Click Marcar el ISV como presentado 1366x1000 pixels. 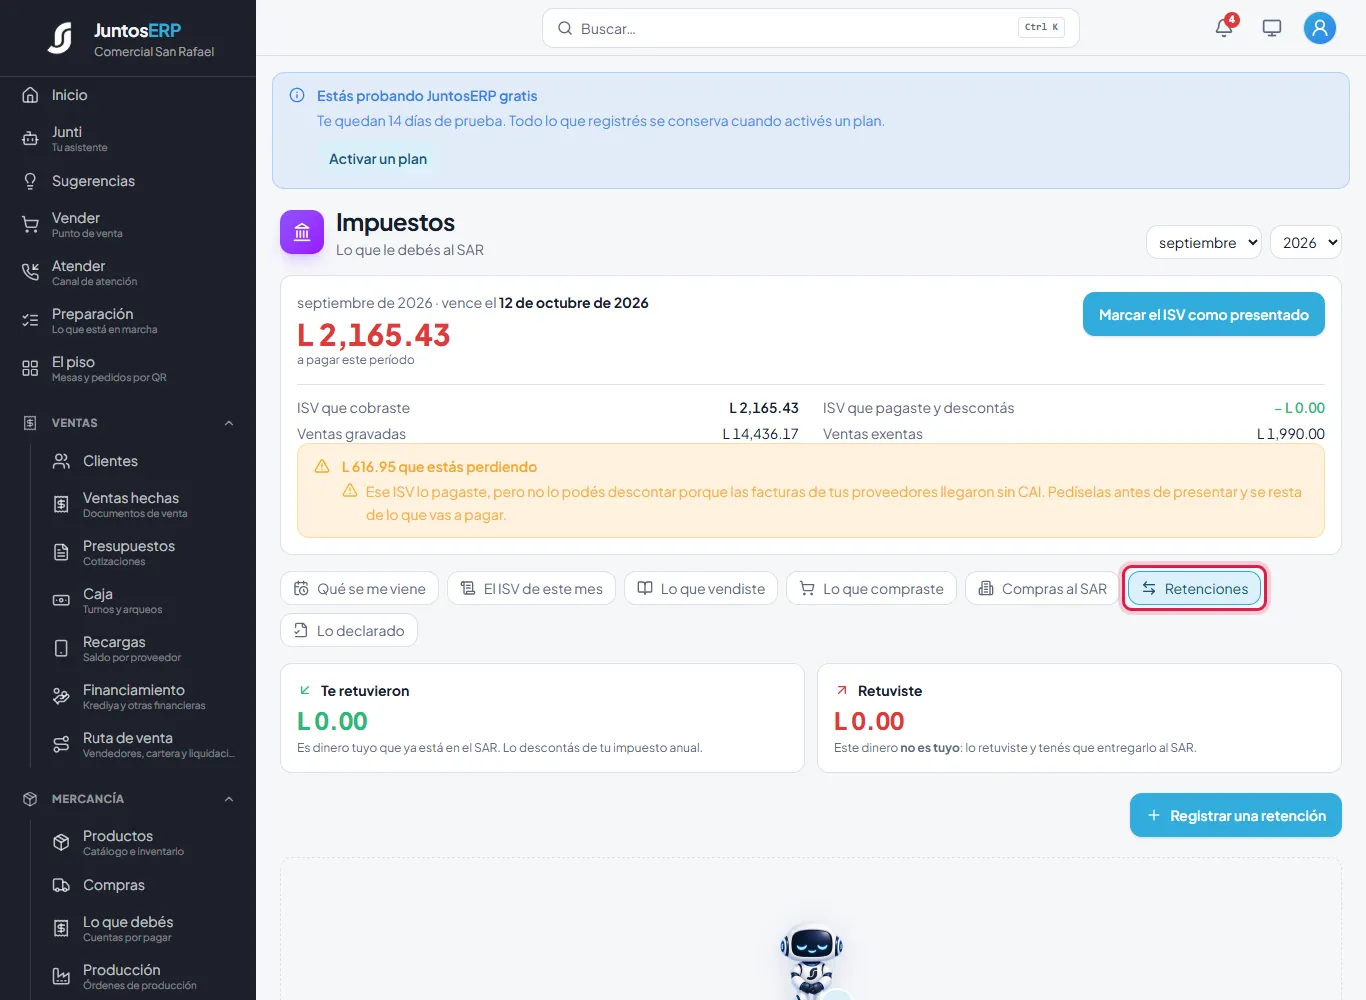pos(1204,315)
